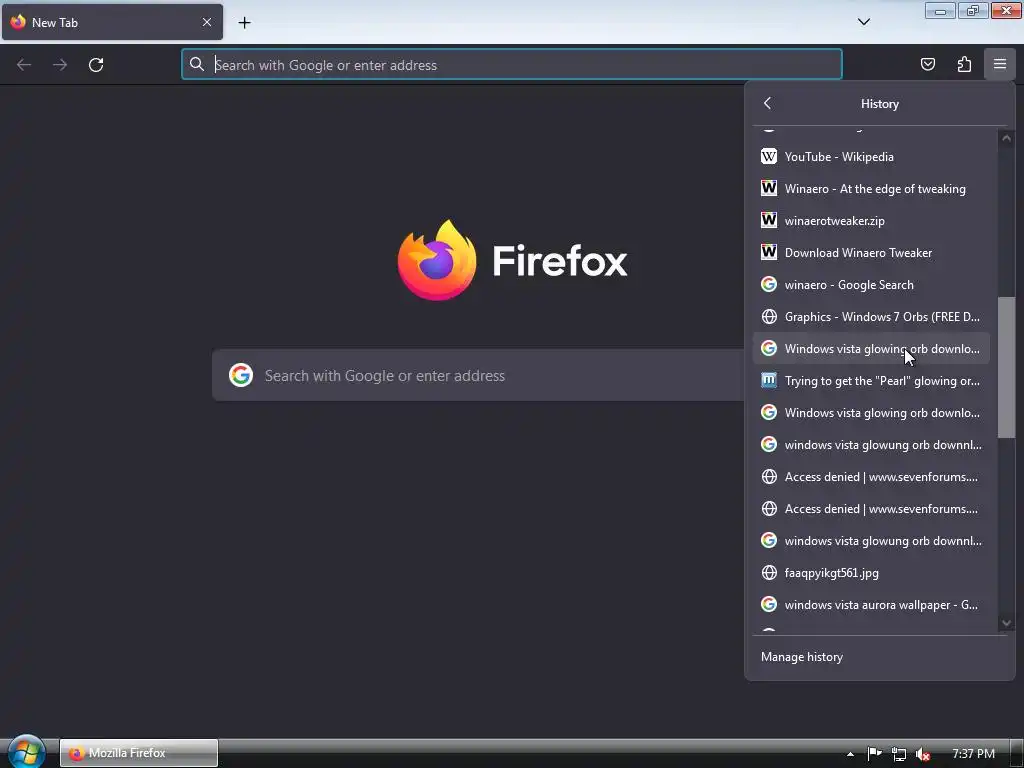Viewport: 1024px width, 768px height.
Task: Open faaqpyikgt561.jpg history entry
Action: coord(871,573)
